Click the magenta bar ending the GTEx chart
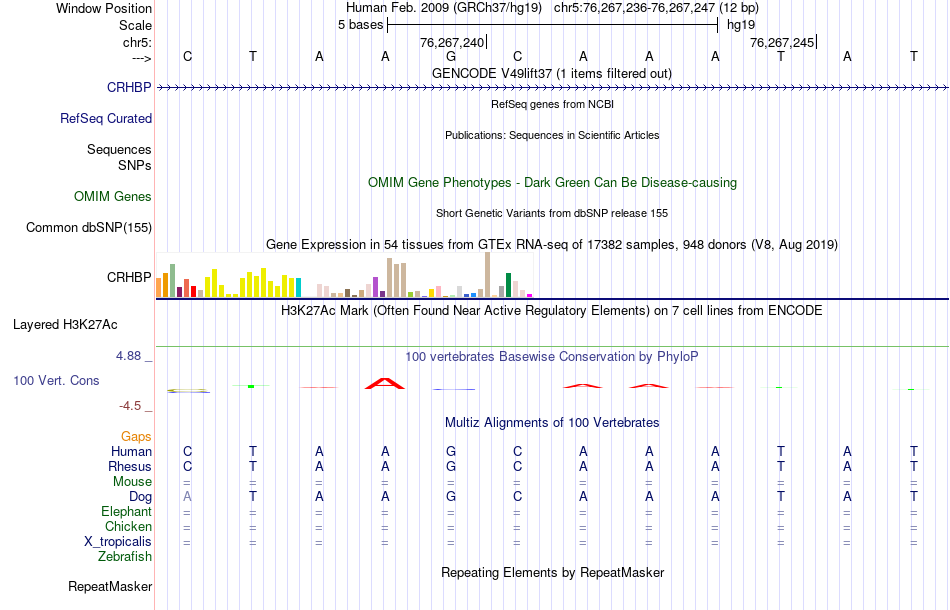This screenshot has height=610, width=950. 530,296
